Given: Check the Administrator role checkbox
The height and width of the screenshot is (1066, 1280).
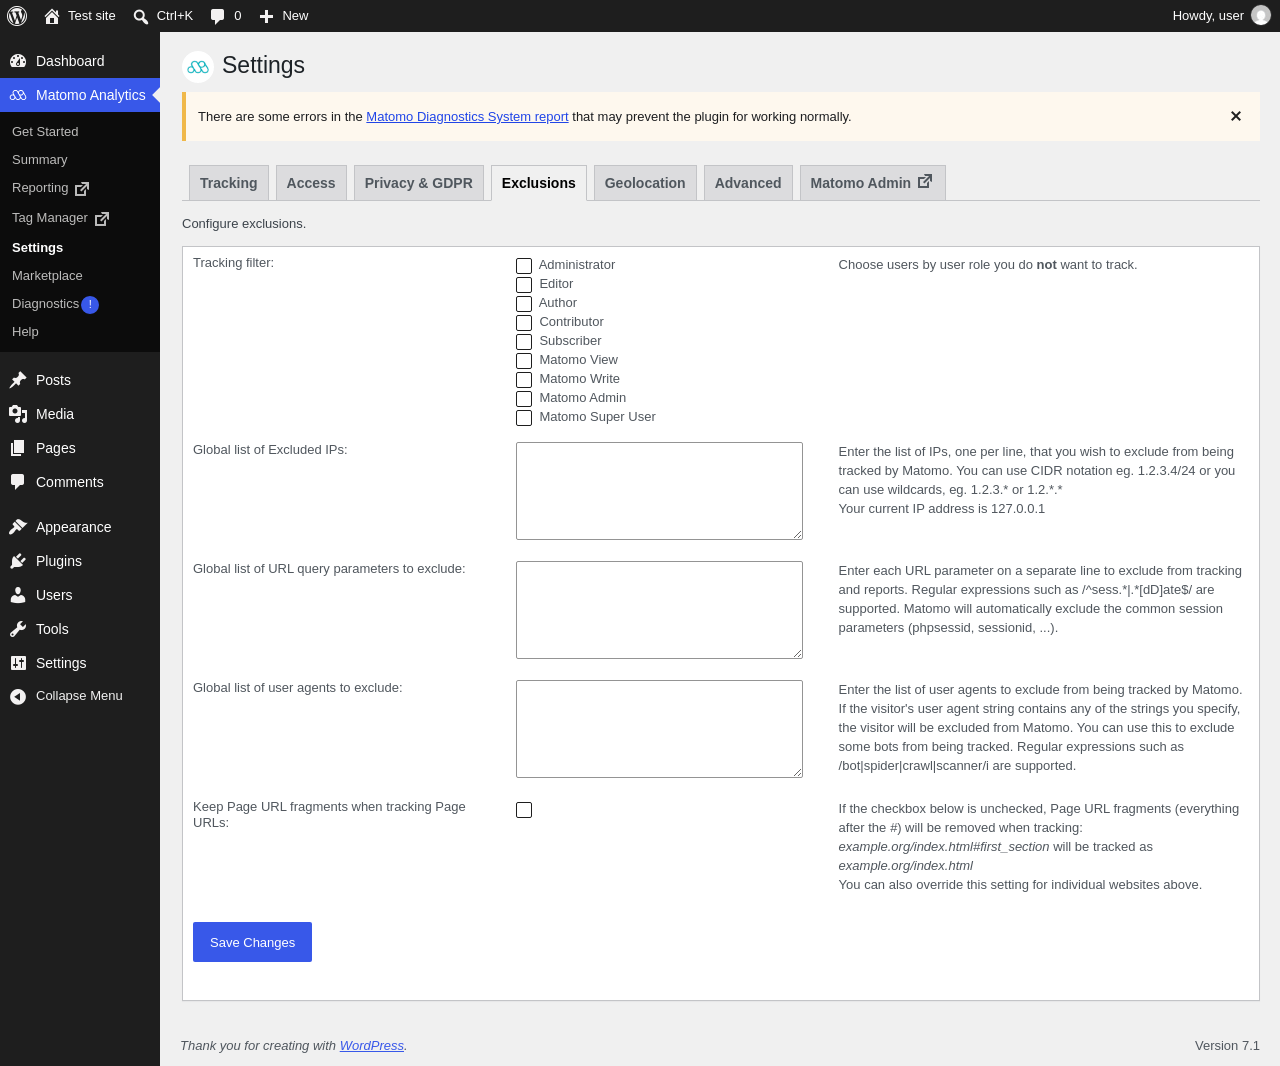Looking at the screenshot, I should pos(524,266).
